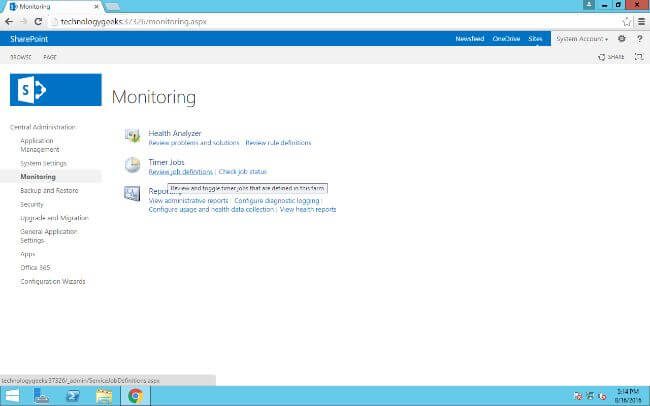This screenshot has width=650, height=406.
Task: Click the help question mark icon
Action: coord(640,39)
